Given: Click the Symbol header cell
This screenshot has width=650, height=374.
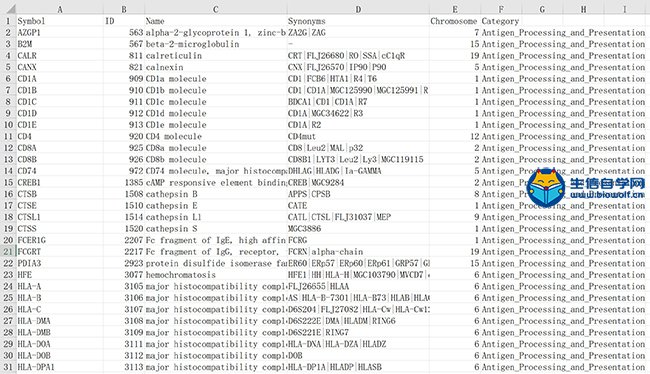Looking at the screenshot, I should tap(60, 21).
